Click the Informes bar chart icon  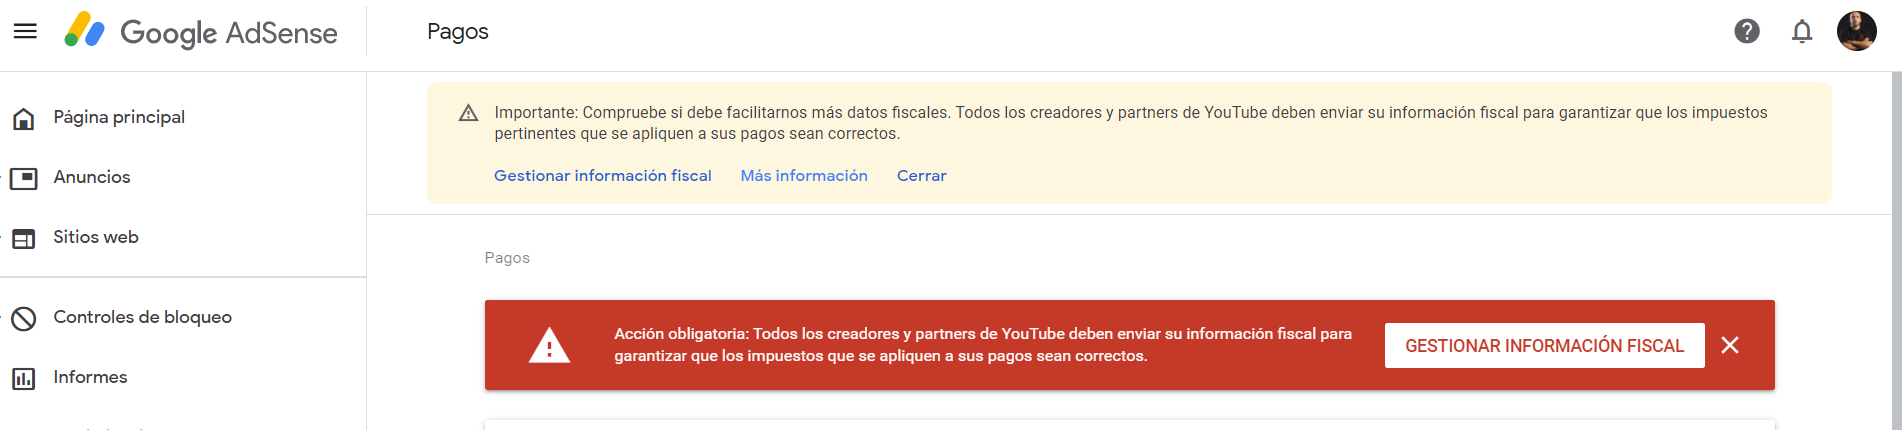tap(24, 378)
